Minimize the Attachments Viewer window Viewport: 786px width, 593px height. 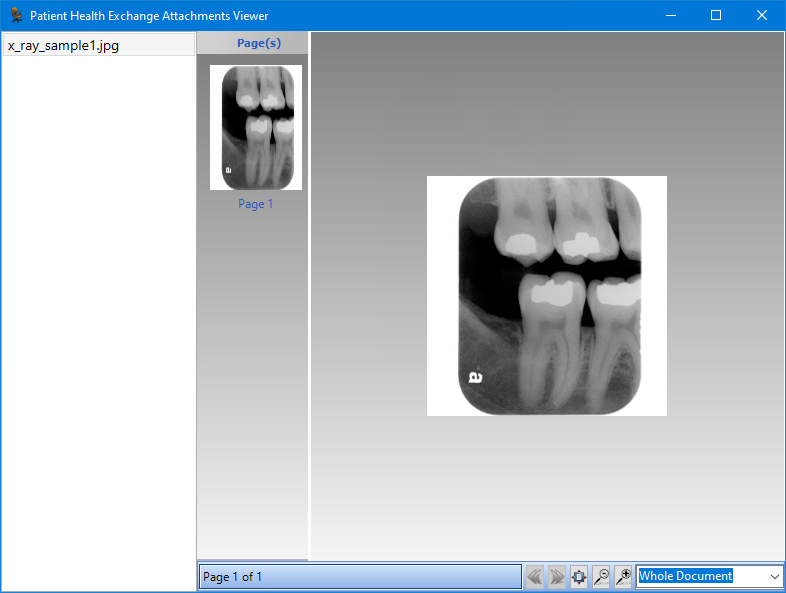[670, 16]
